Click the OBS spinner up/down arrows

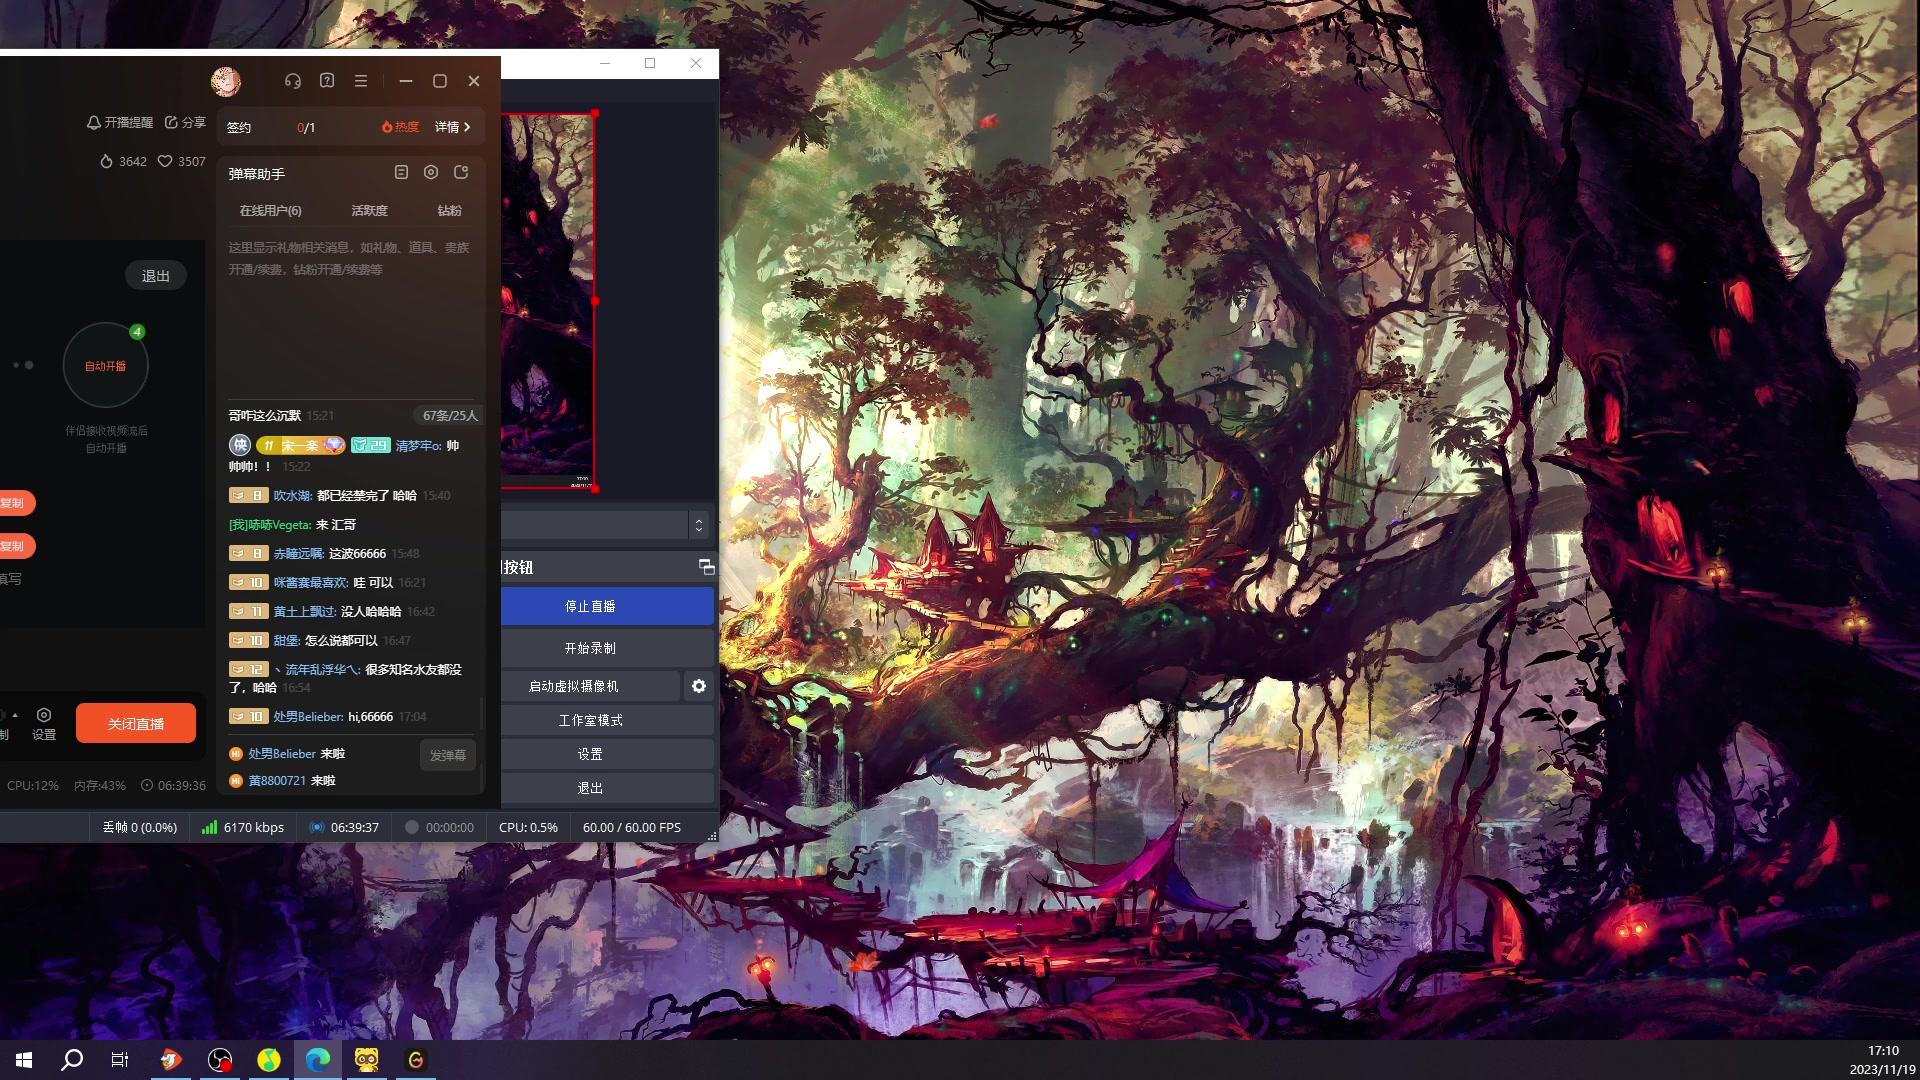click(699, 525)
